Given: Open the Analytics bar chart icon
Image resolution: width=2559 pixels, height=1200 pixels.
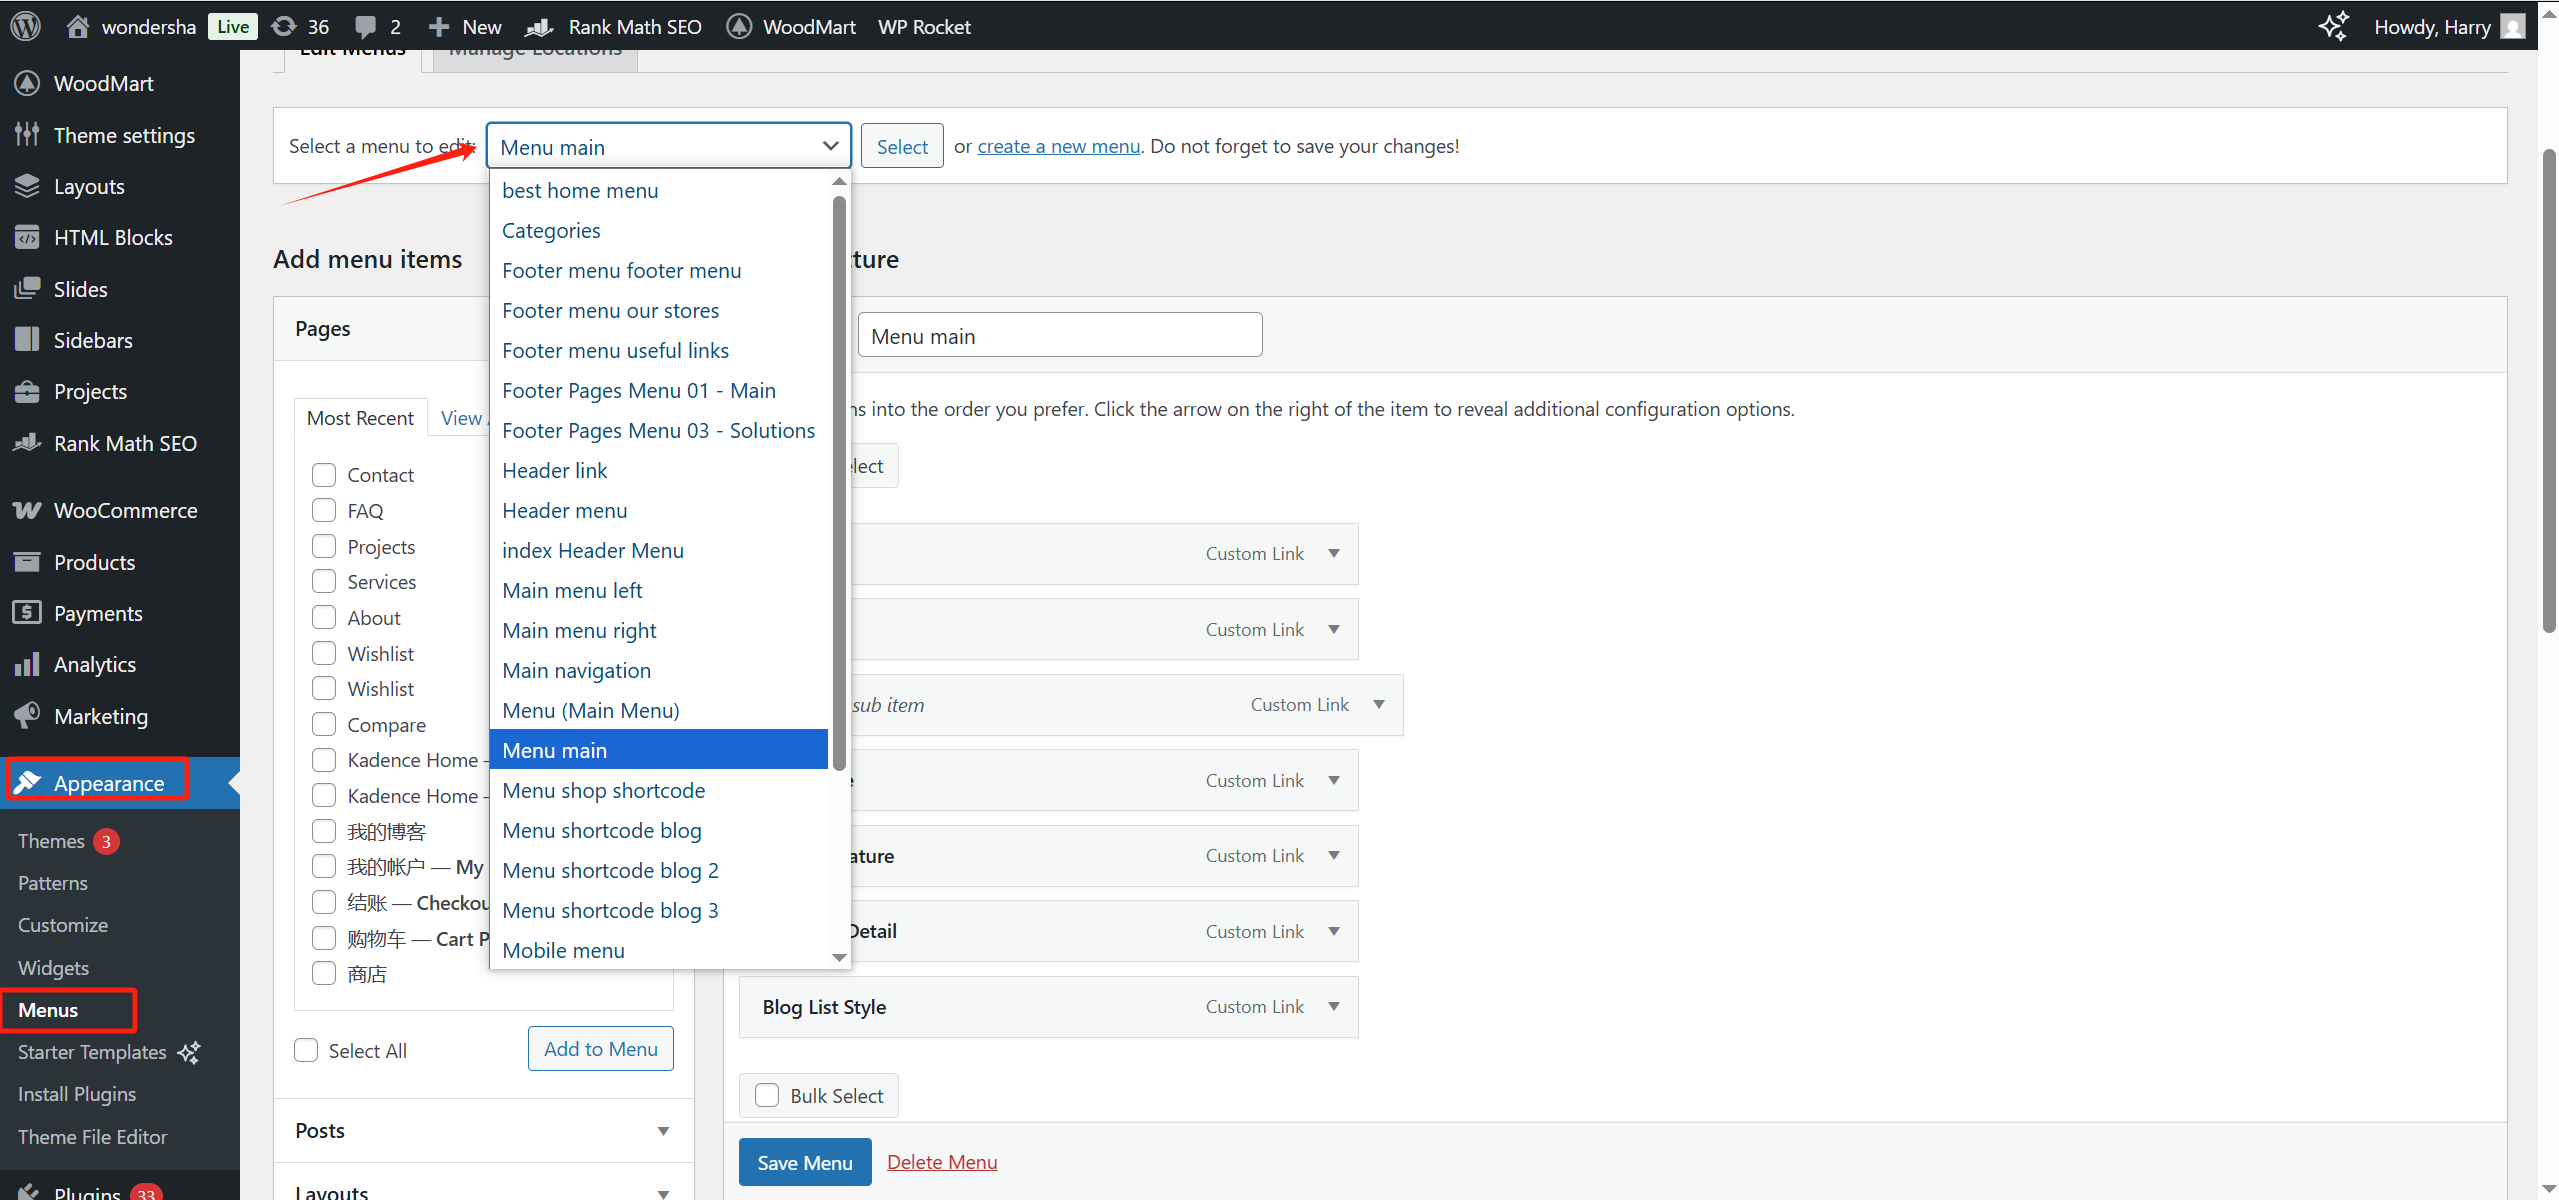Looking at the screenshot, I should pos(27,665).
